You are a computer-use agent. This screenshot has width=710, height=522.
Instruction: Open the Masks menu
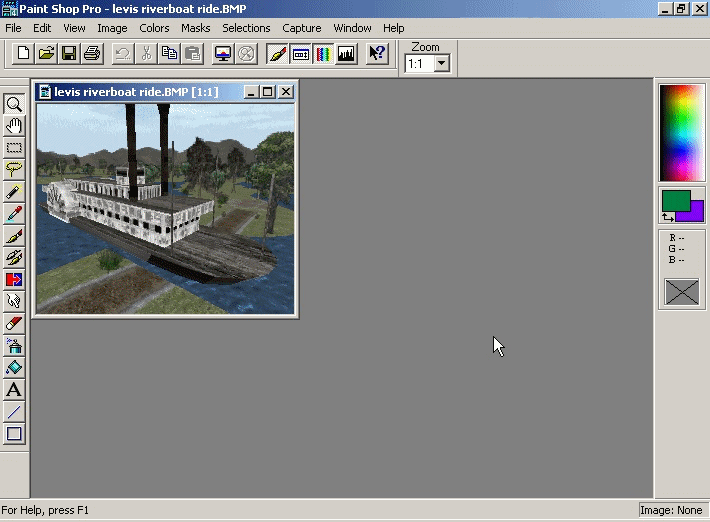(196, 28)
